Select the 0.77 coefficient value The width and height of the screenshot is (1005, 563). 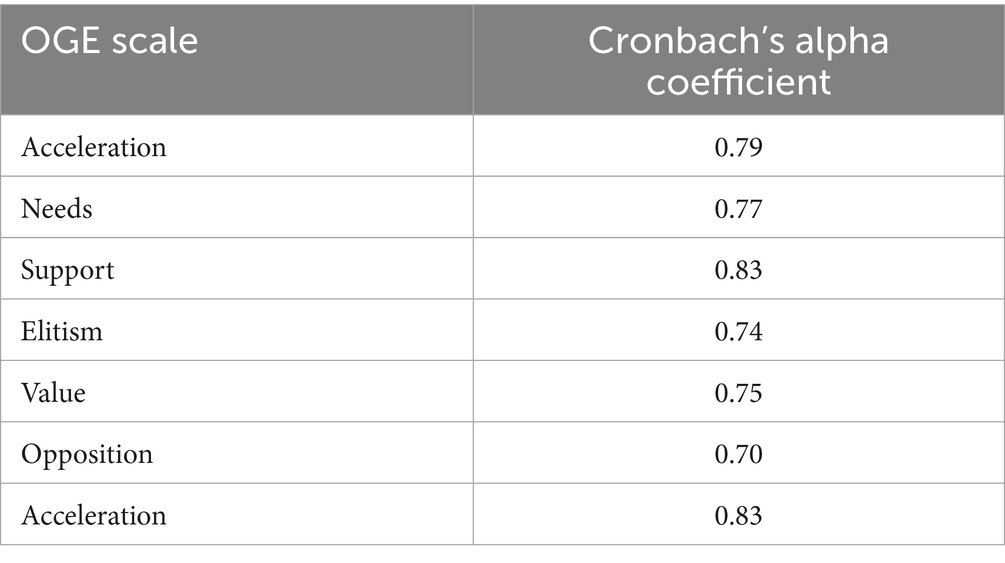click(x=738, y=208)
